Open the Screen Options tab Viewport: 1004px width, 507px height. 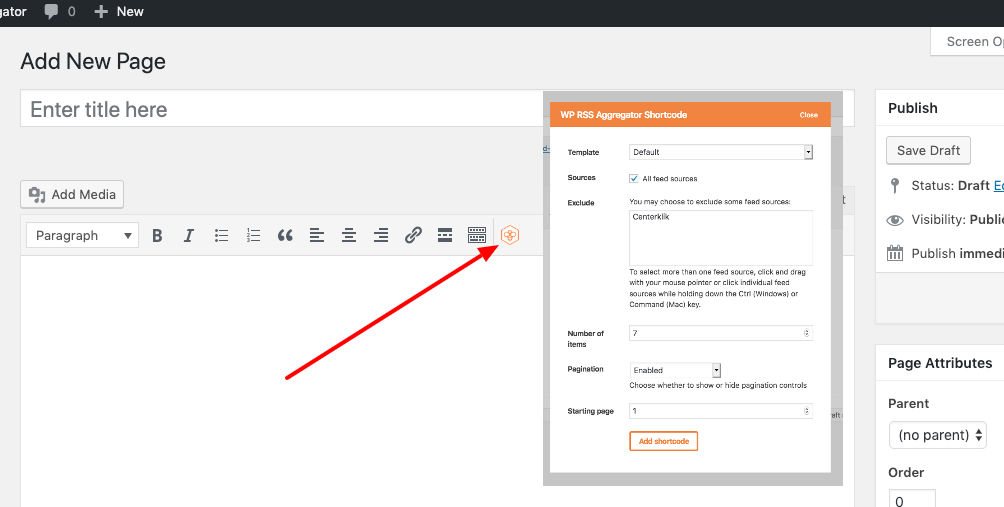(x=967, y=42)
